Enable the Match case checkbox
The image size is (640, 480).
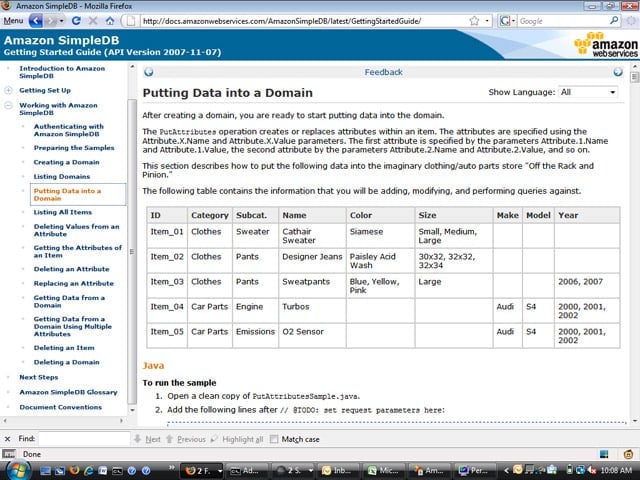coord(274,439)
